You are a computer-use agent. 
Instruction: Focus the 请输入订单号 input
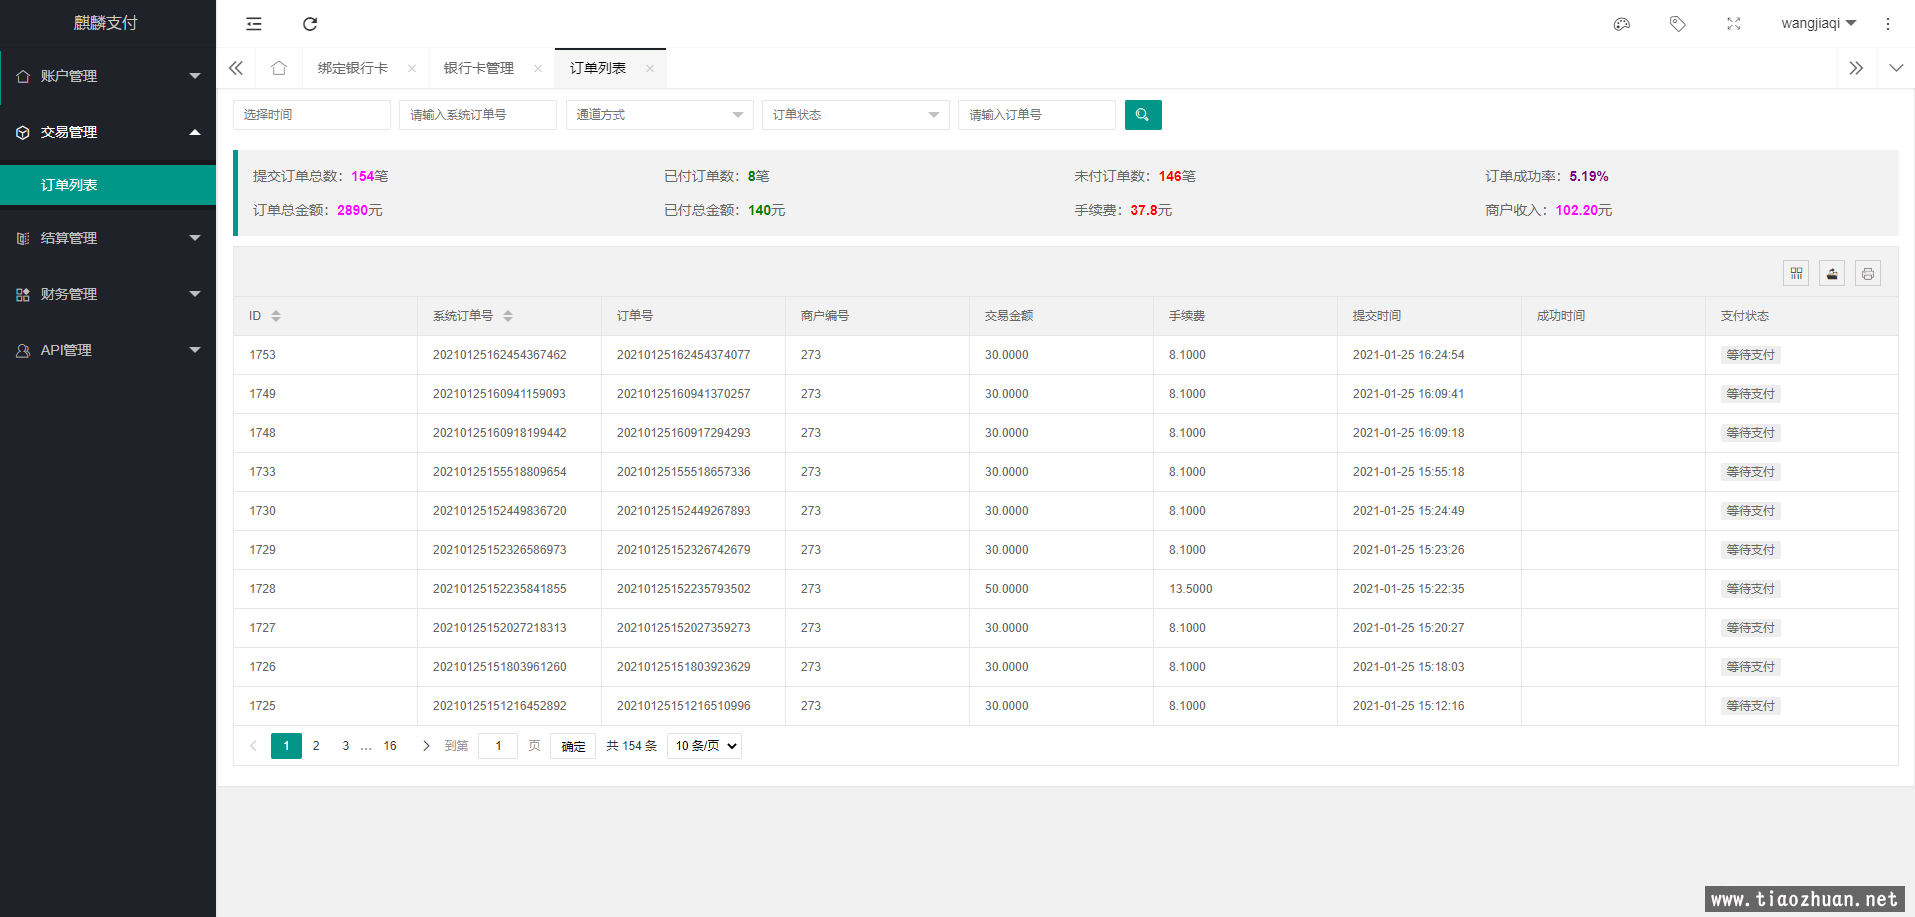pos(1037,115)
